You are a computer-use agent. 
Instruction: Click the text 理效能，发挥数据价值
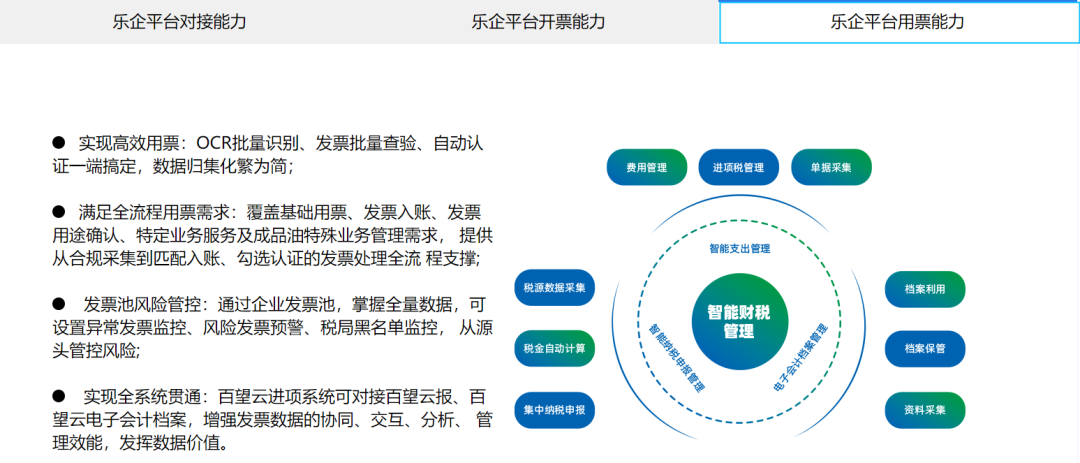[139, 443]
